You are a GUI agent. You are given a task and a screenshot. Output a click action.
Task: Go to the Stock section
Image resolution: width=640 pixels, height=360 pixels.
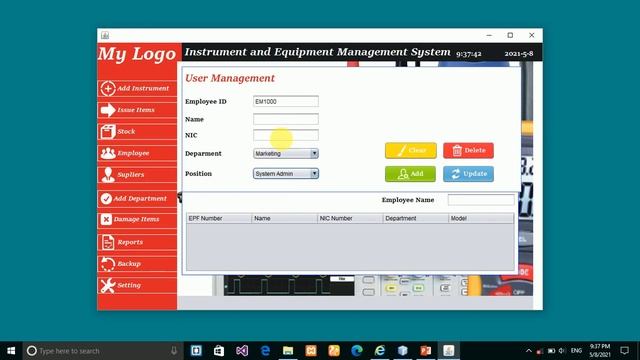(137, 131)
